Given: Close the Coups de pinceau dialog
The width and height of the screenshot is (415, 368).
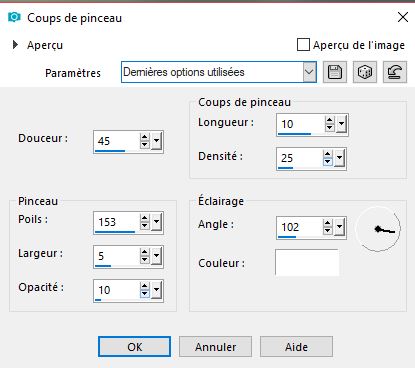Looking at the screenshot, I should click(x=403, y=17).
